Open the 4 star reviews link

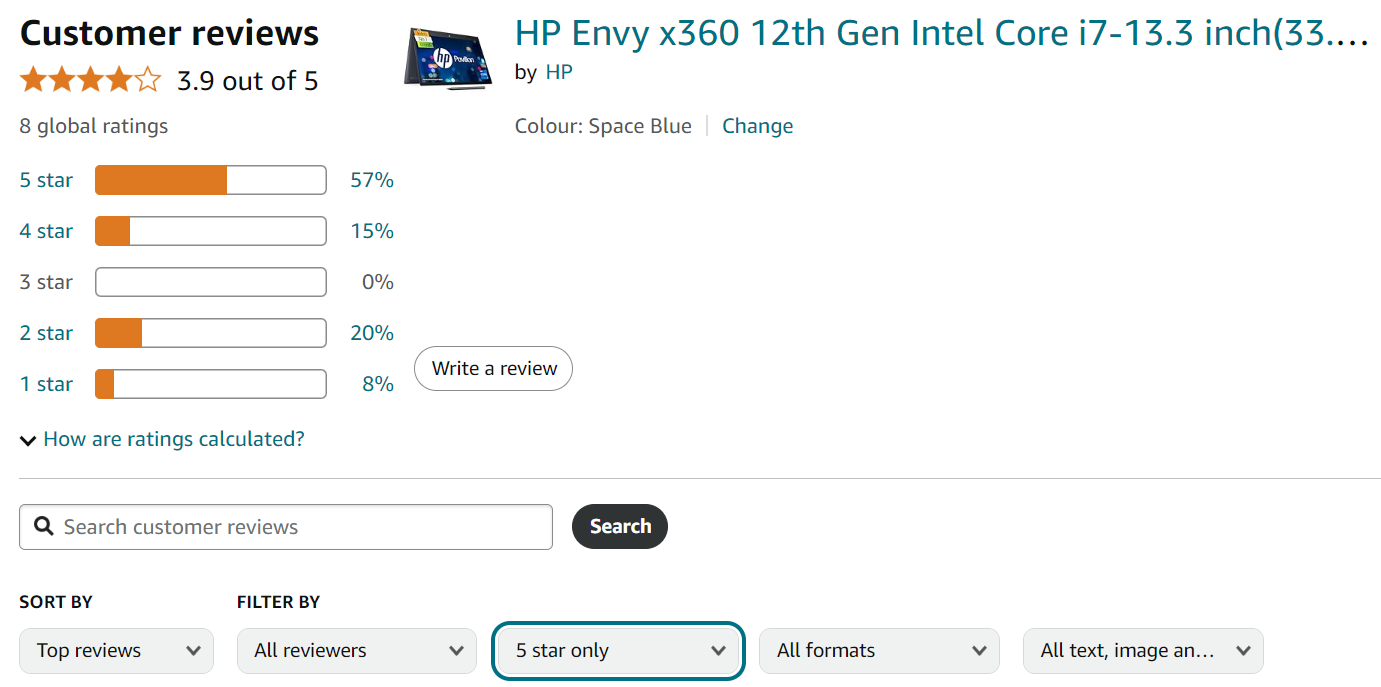(x=46, y=231)
